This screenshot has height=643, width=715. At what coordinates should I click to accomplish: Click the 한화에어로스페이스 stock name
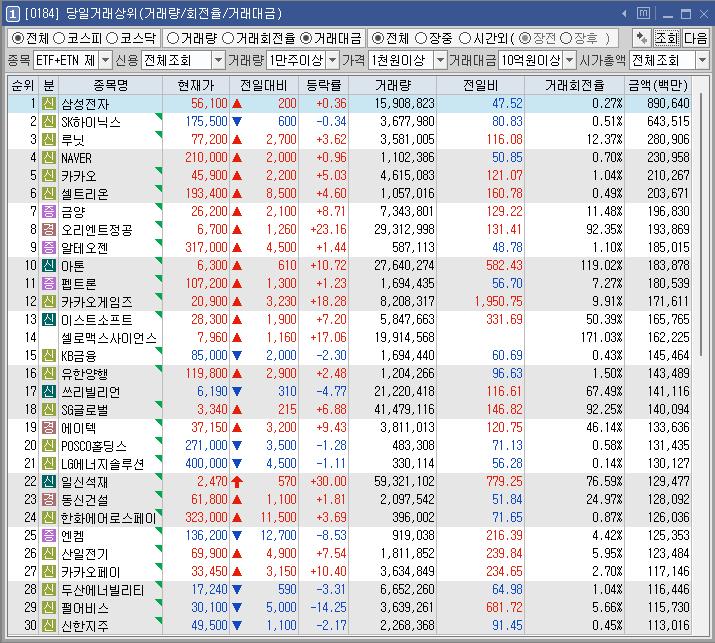(109, 518)
